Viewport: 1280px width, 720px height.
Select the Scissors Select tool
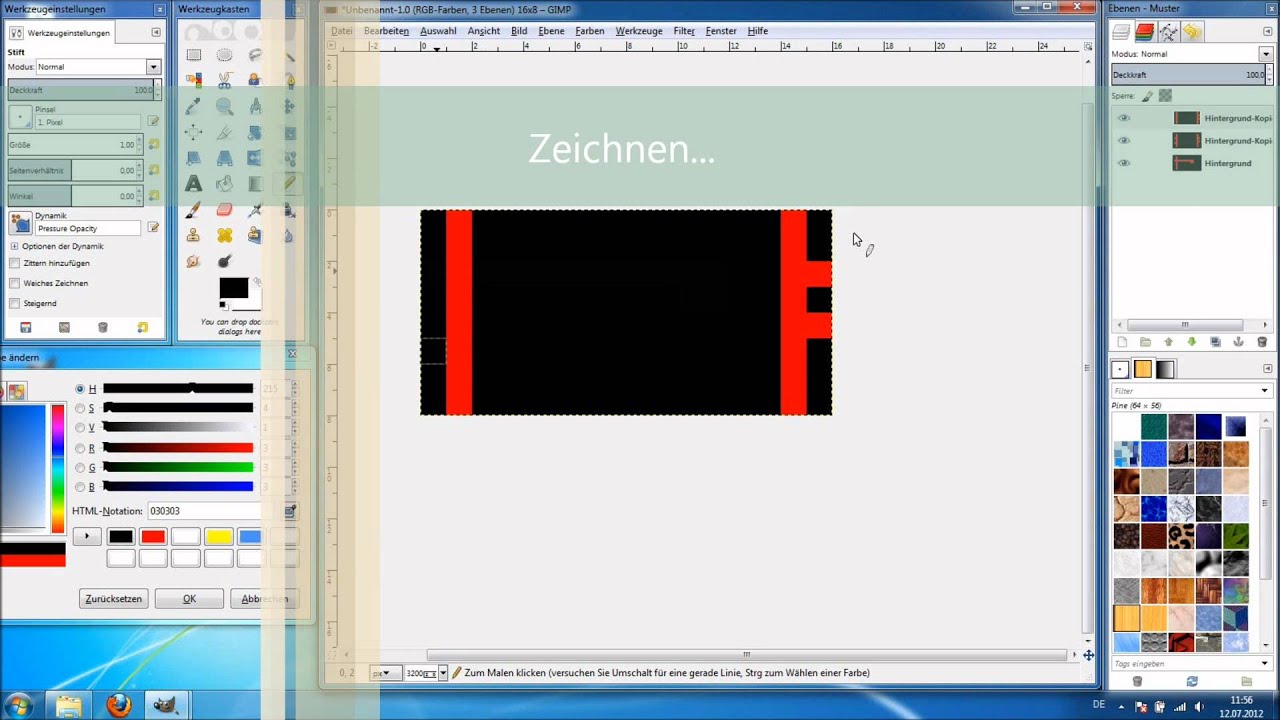(x=224, y=79)
